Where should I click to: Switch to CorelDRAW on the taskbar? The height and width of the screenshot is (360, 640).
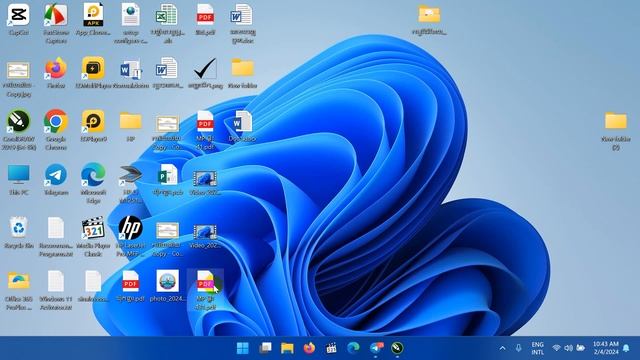tap(397, 348)
